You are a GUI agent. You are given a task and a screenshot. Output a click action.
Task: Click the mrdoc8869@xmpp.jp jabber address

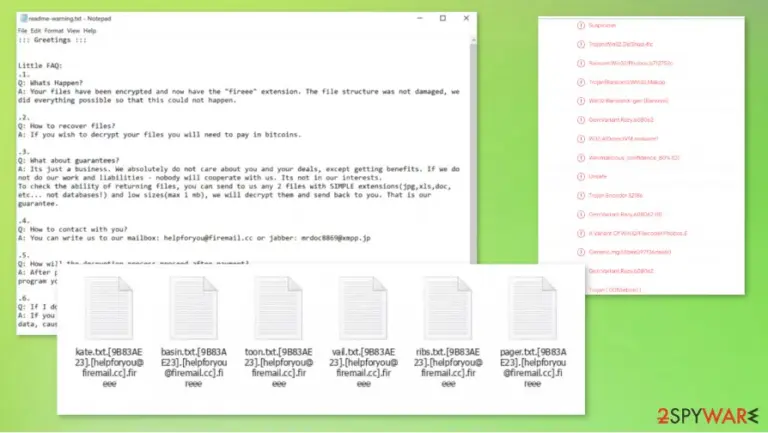[336, 238]
